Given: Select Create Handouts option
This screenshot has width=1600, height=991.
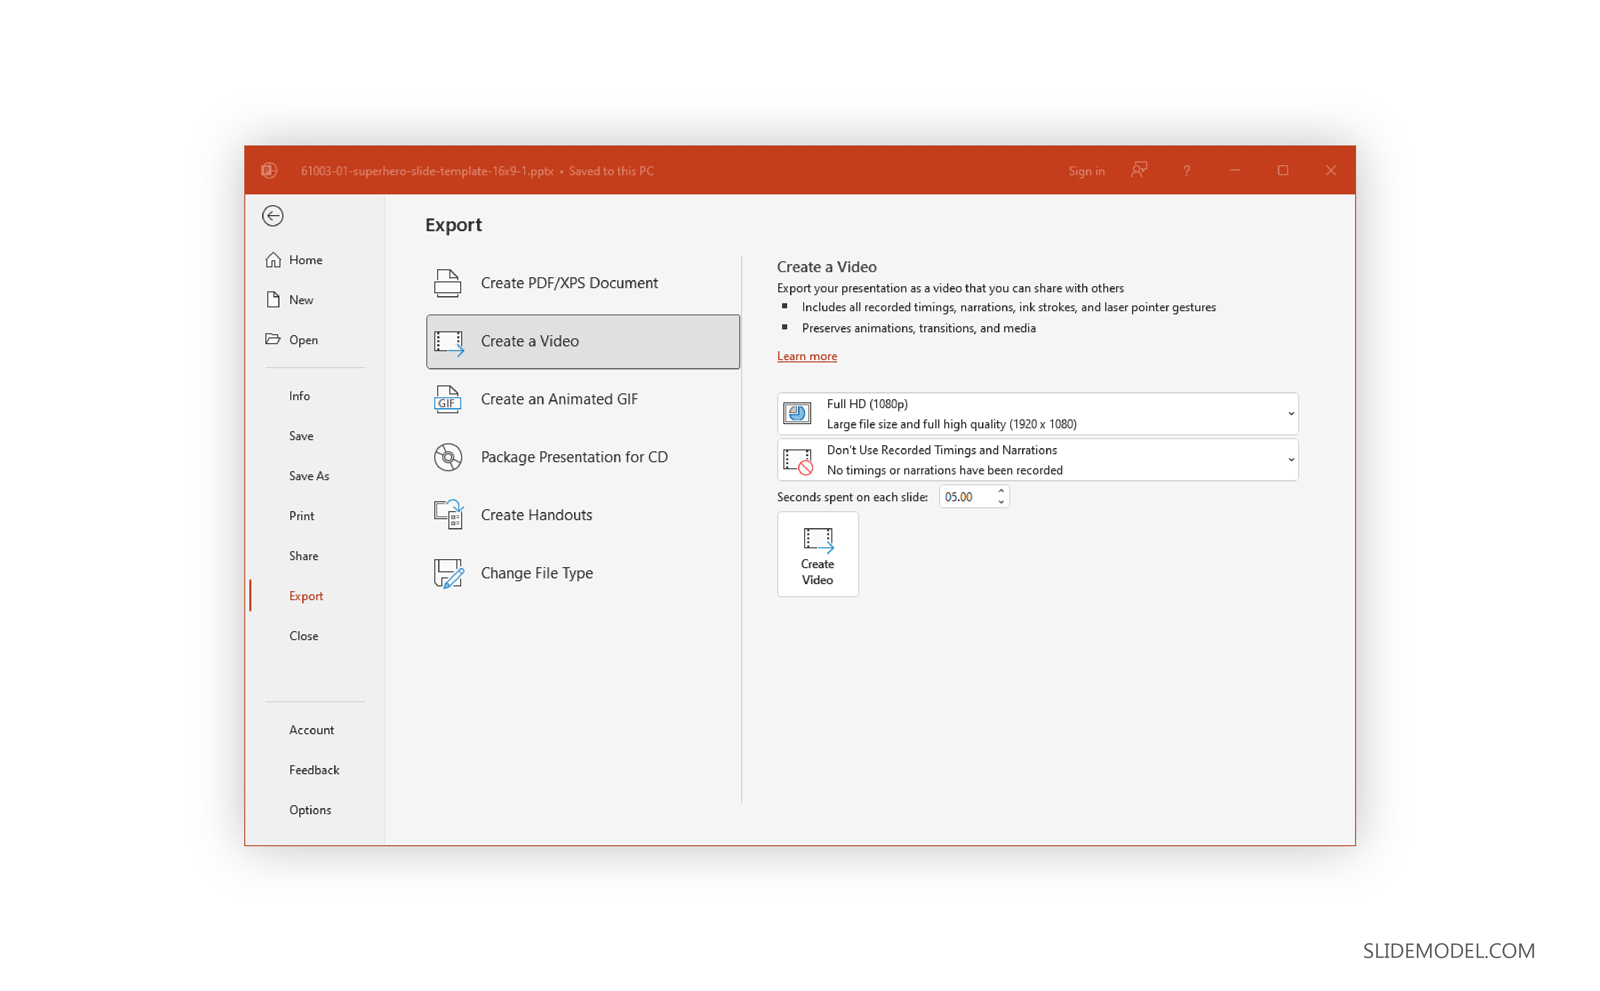Looking at the screenshot, I should (x=583, y=515).
